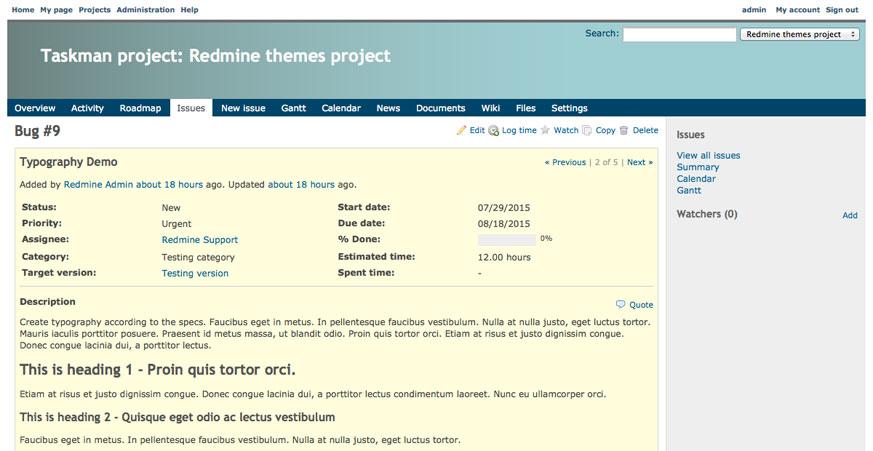This screenshot has width=873, height=451.
Task: Open Administration in the top menu
Action: (x=145, y=9)
